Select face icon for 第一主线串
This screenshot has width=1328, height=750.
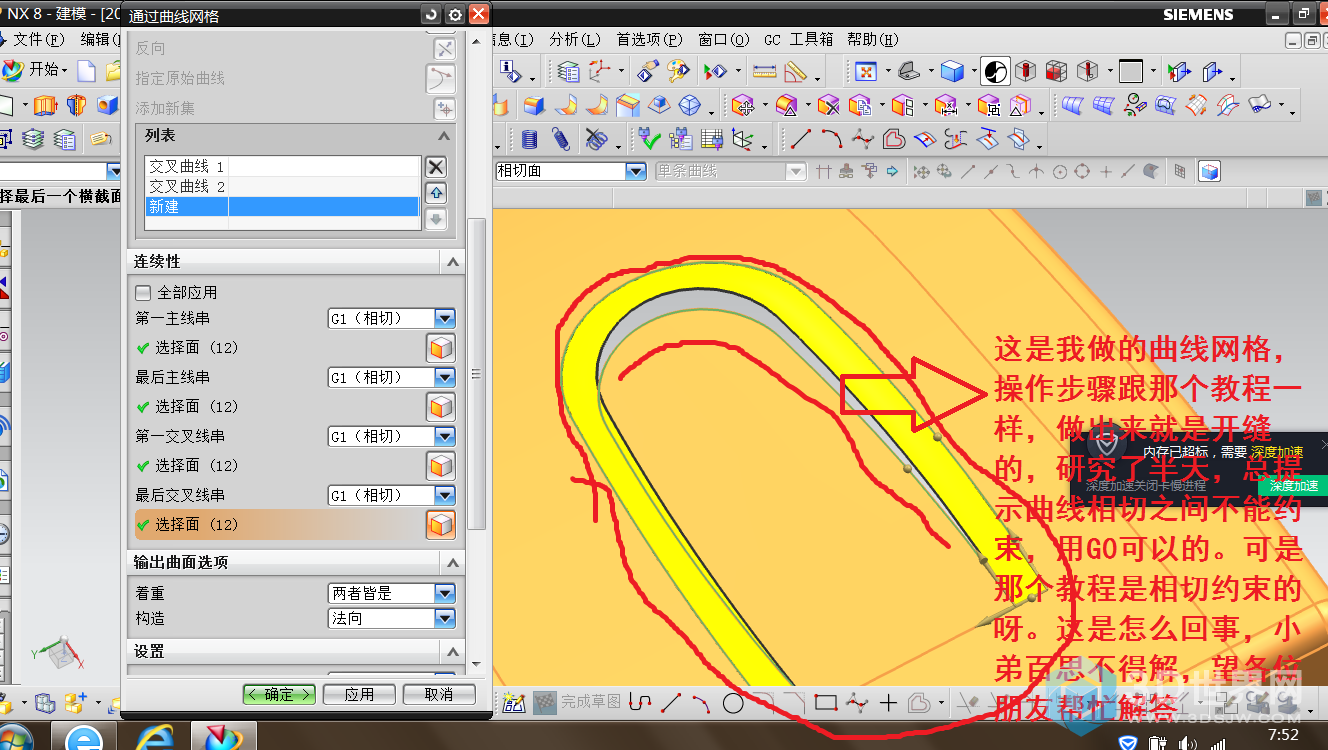[441, 348]
